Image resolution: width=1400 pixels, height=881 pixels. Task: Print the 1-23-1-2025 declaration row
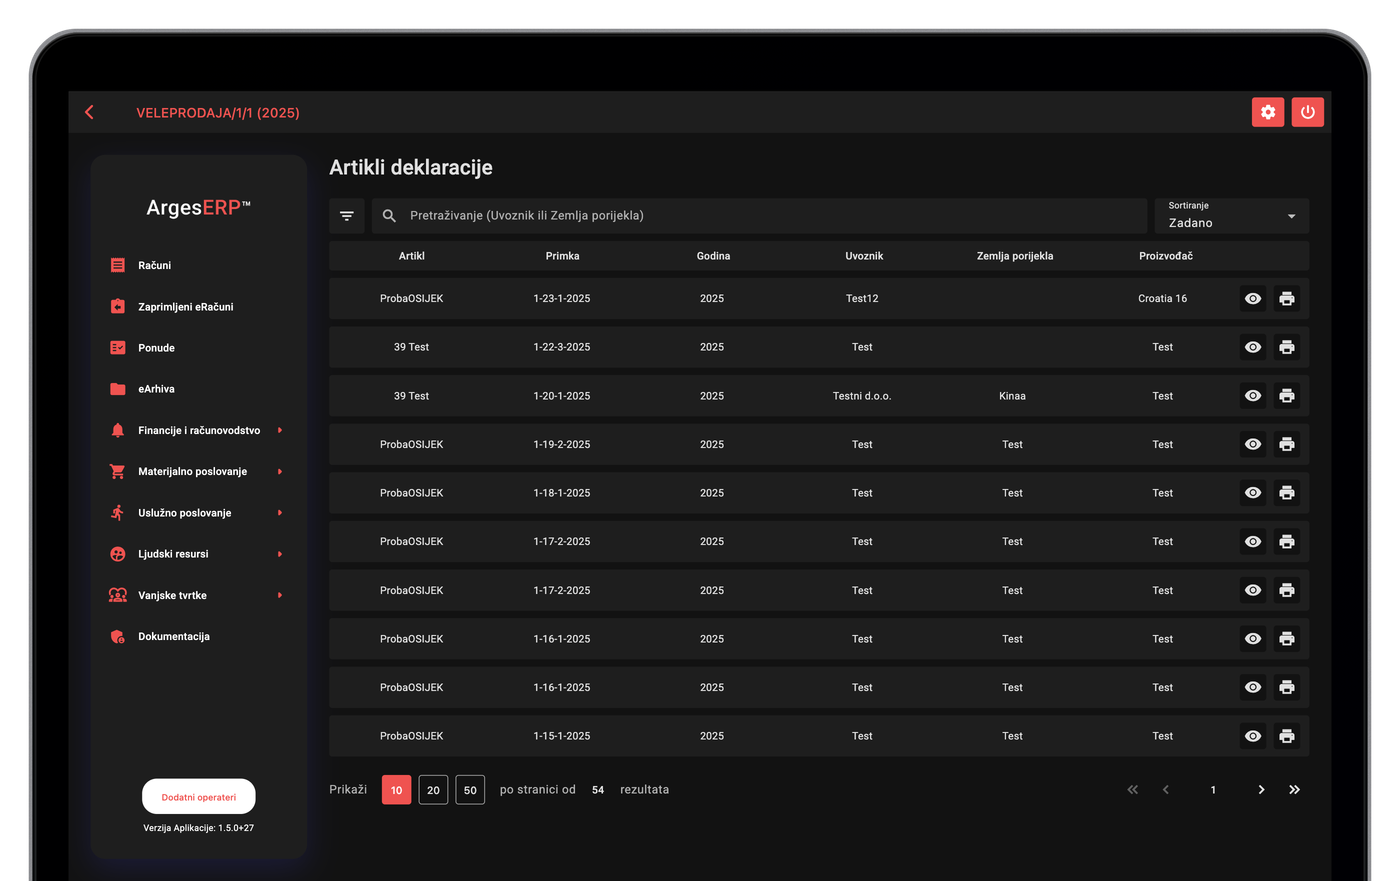click(x=1287, y=299)
